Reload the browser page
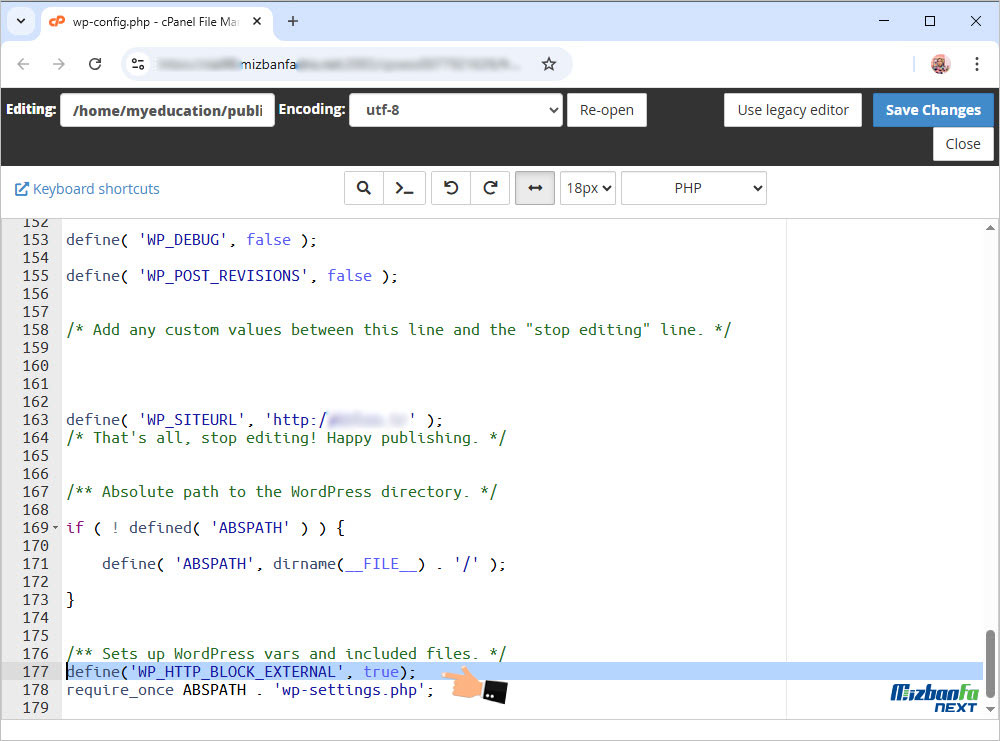The height and width of the screenshot is (741, 1000). pos(95,64)
